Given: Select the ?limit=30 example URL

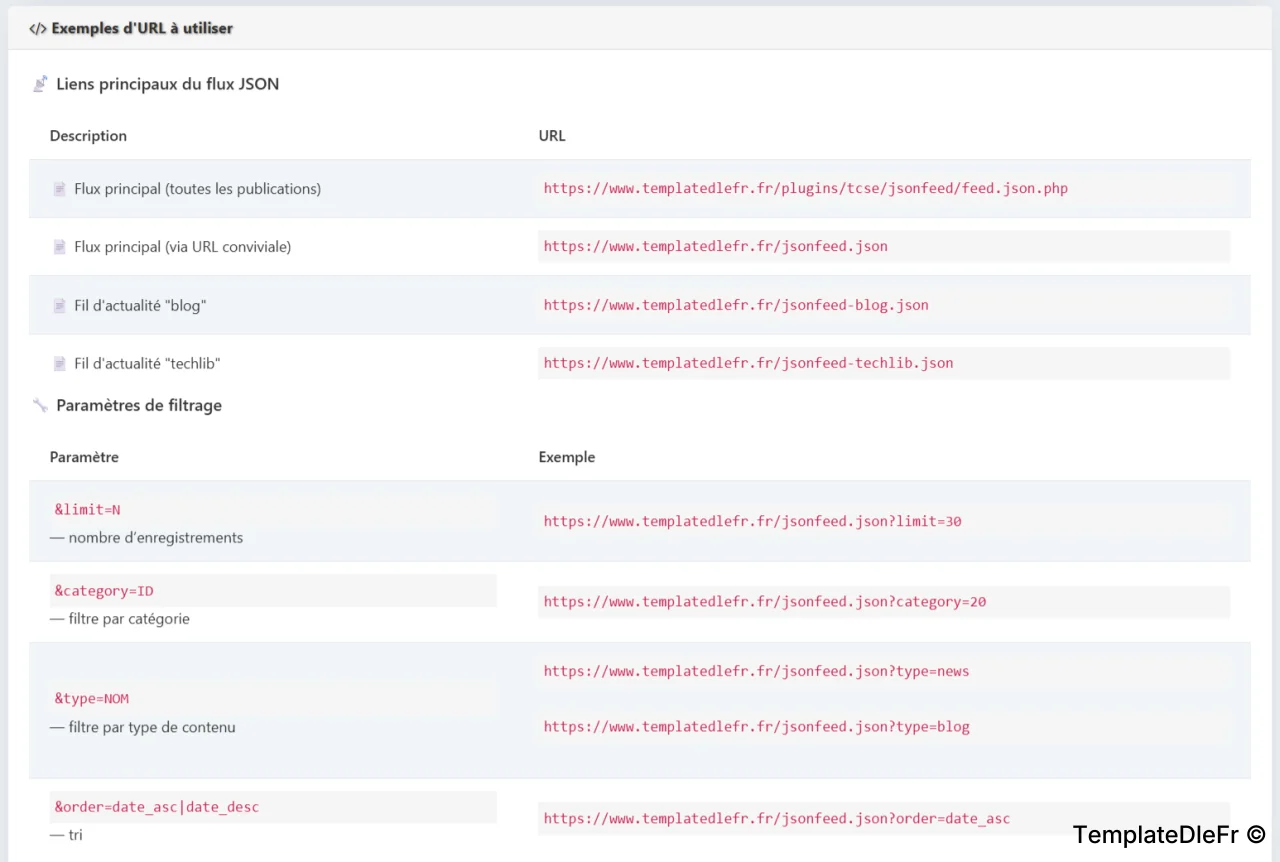Looking at the screenshot, I should coord(753,521).
